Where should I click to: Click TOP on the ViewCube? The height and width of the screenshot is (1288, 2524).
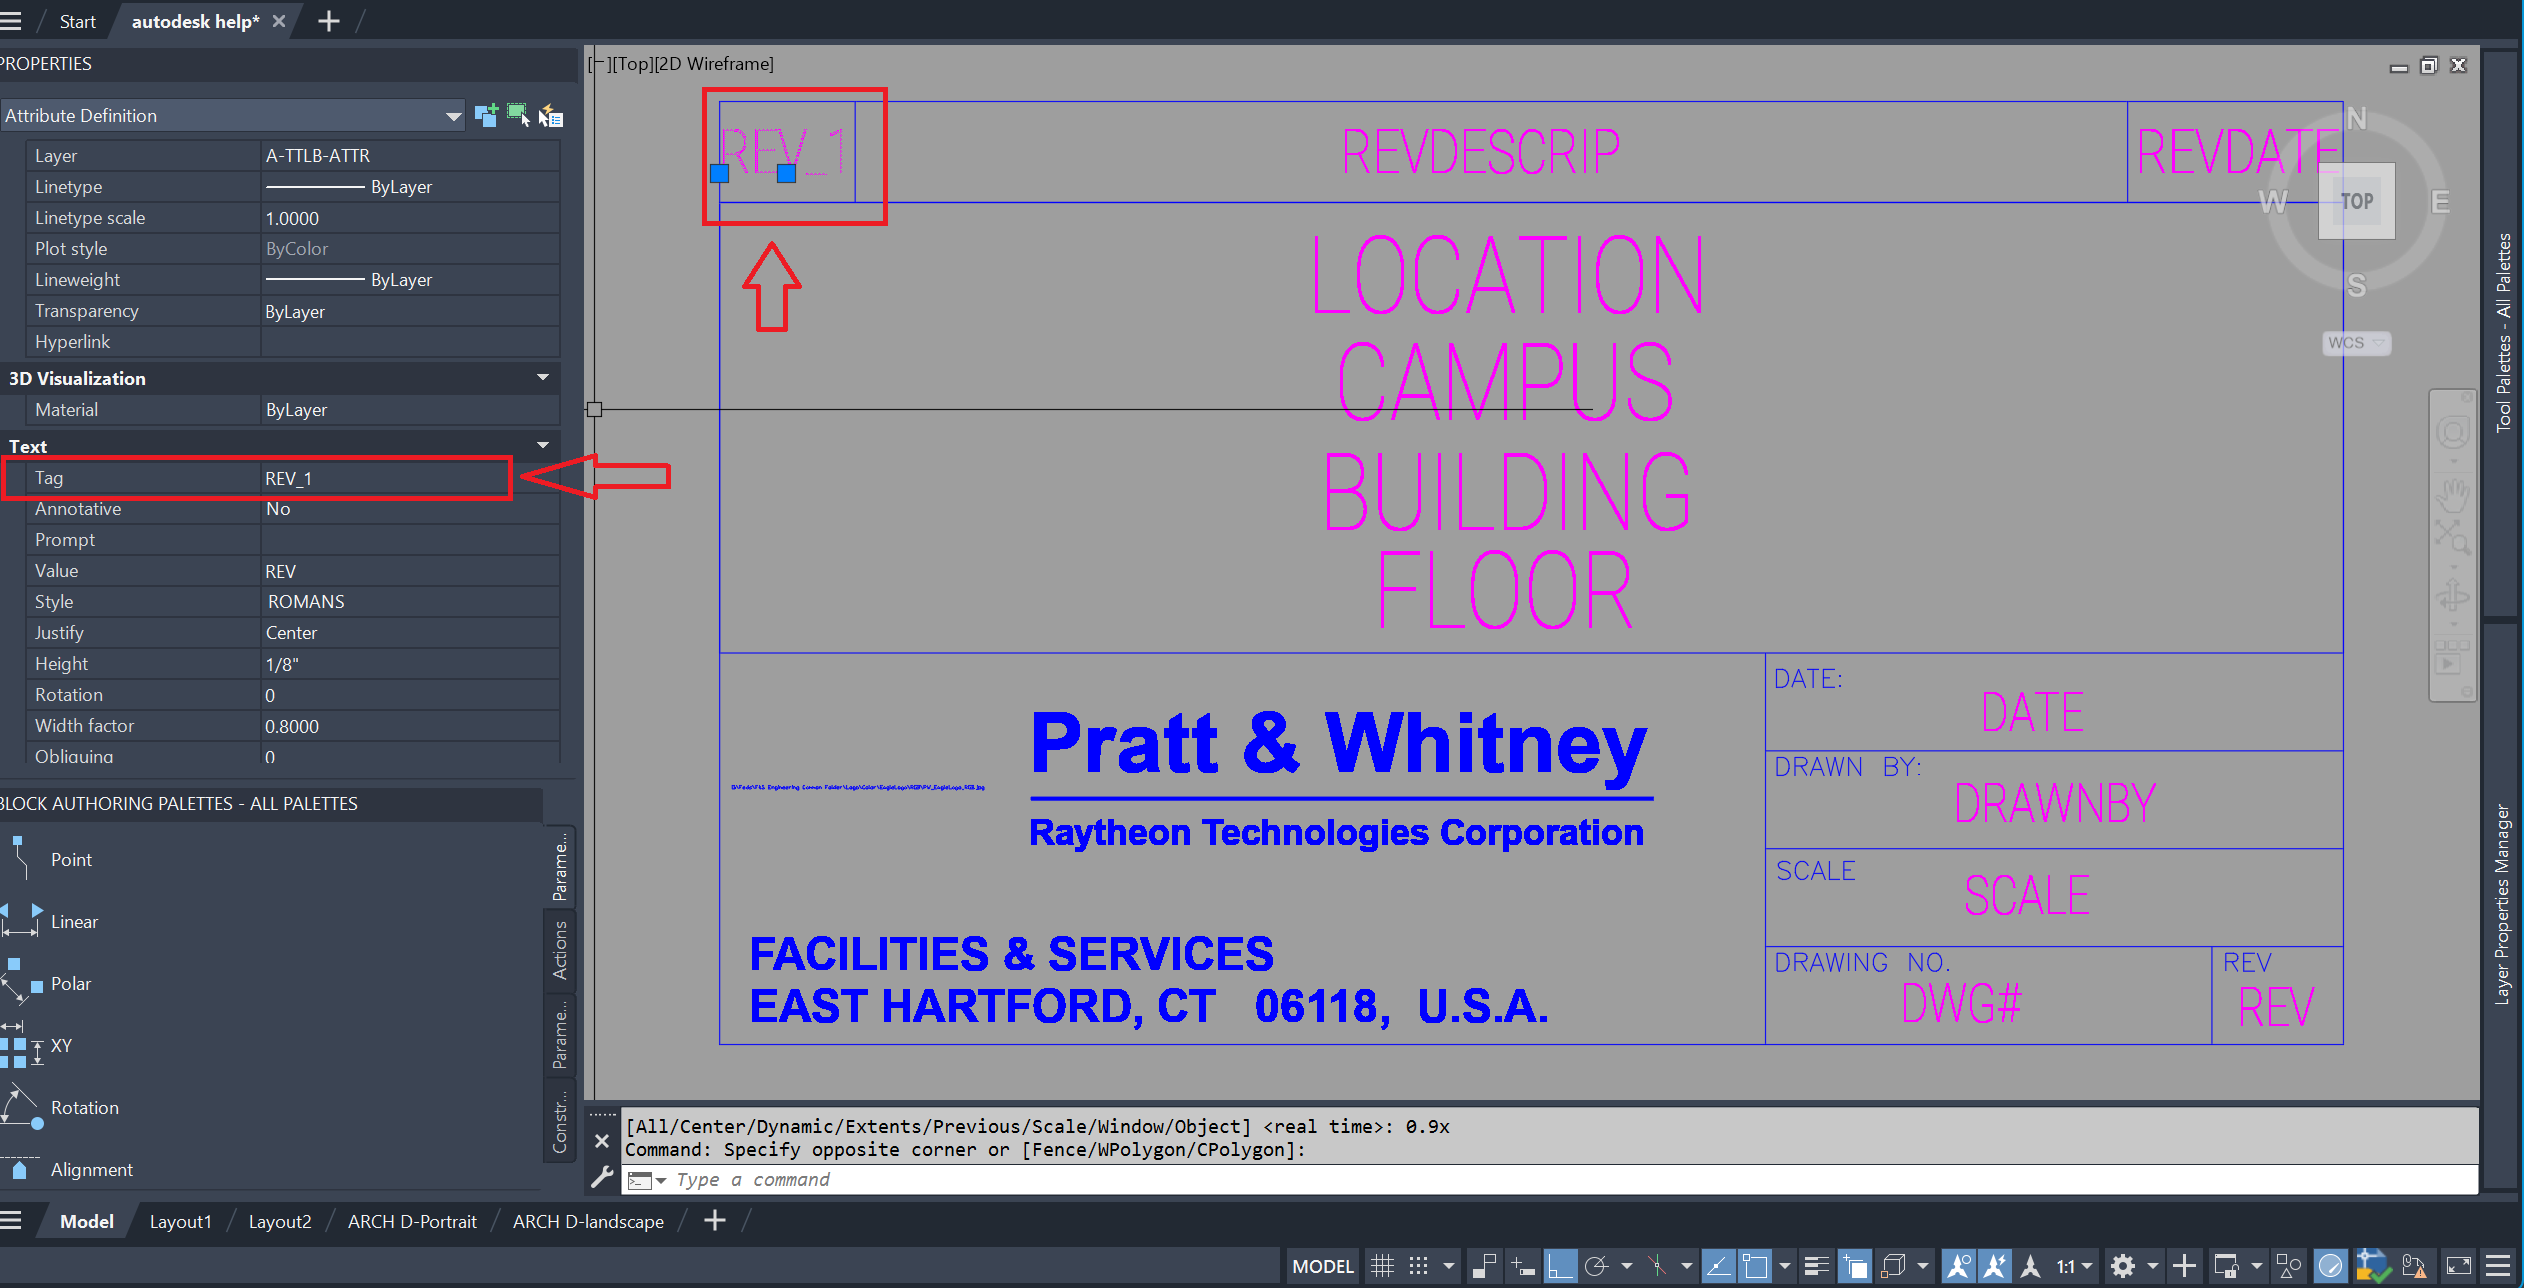[2356, 200]
